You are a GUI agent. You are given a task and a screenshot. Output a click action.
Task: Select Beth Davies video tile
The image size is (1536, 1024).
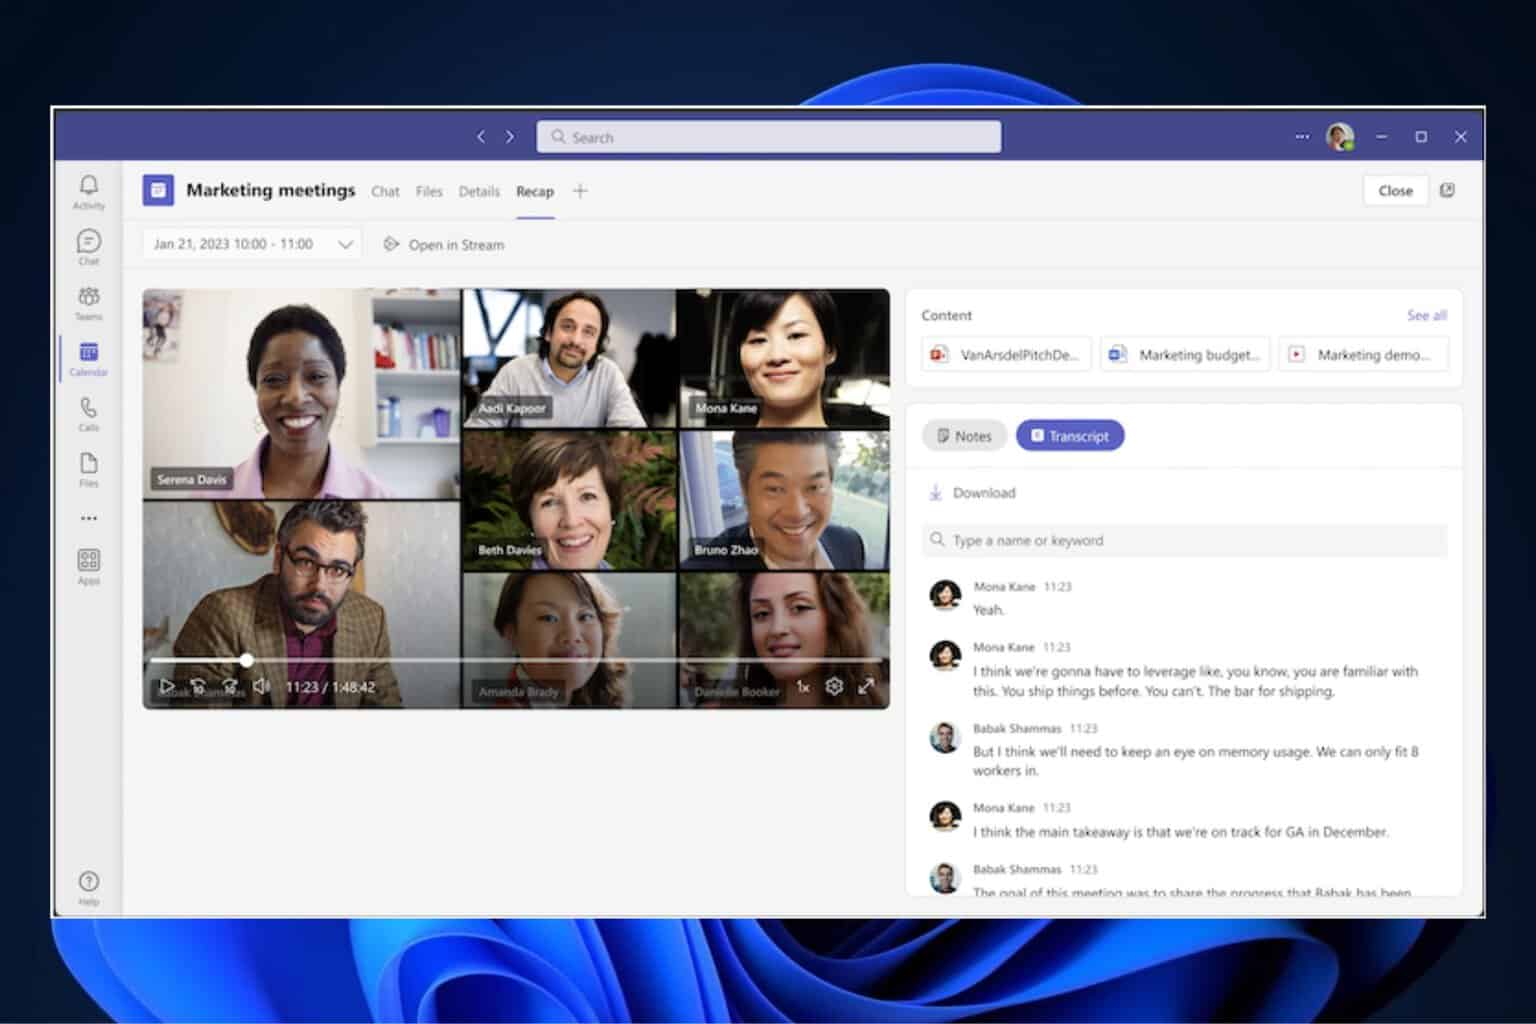coord(569,501)
